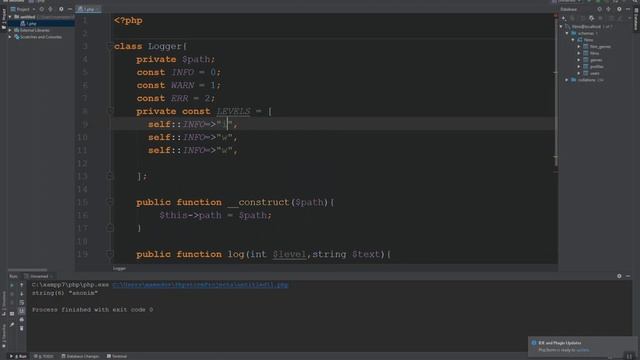Collapse the films@localhost data source

[x=562, y=27]
